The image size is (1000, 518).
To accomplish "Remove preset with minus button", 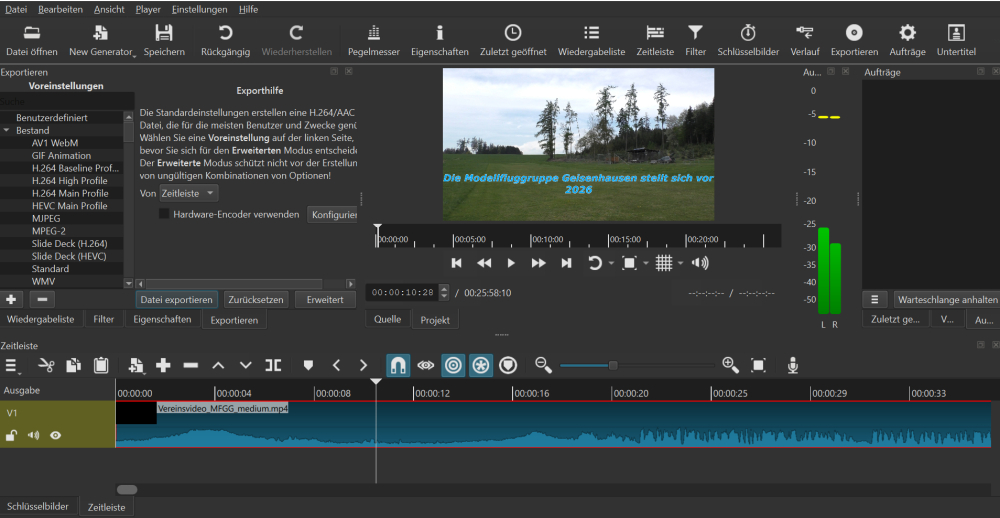I will click(42, 299).
